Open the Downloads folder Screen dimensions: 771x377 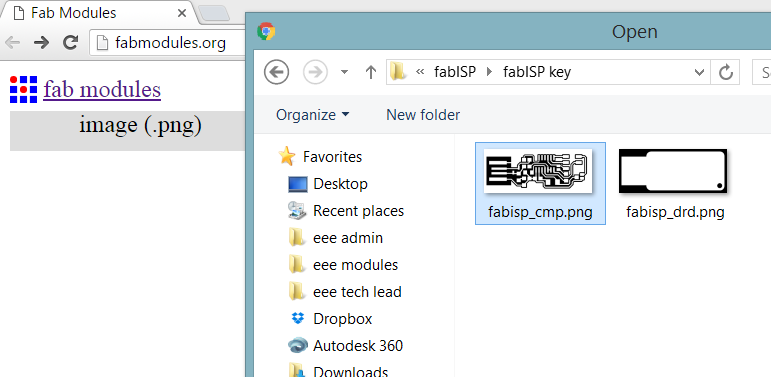click(351, 372)
